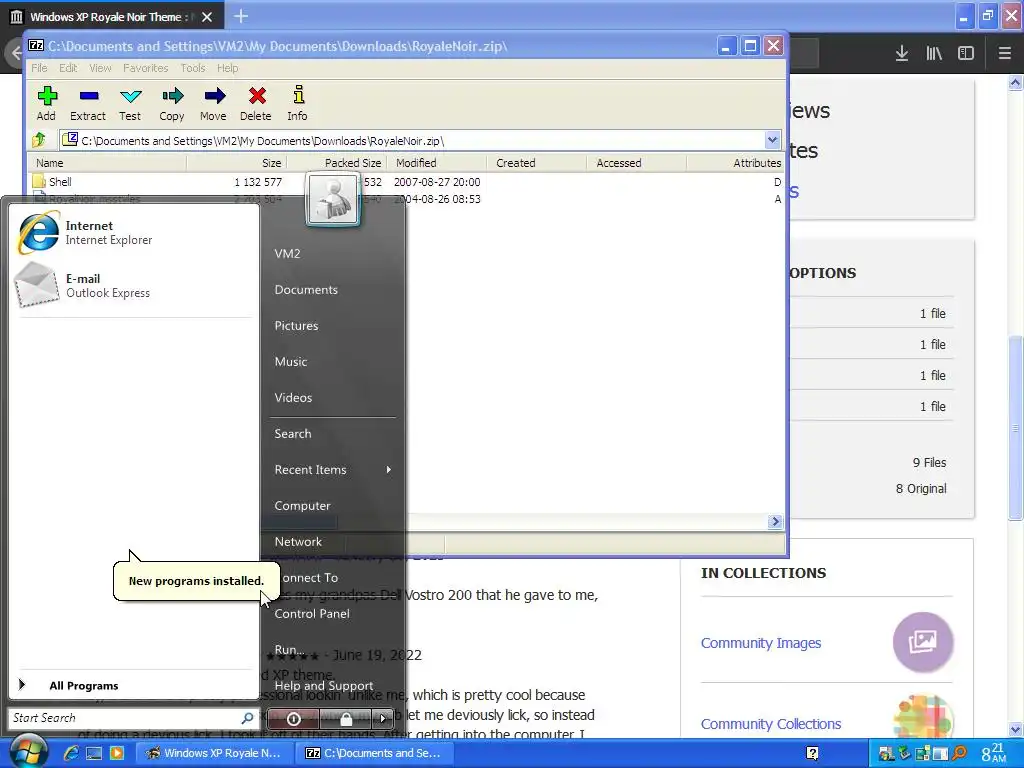1024x768 pixels.
Task: Click the Test archive icon
Action: click(x=130, y=103)
